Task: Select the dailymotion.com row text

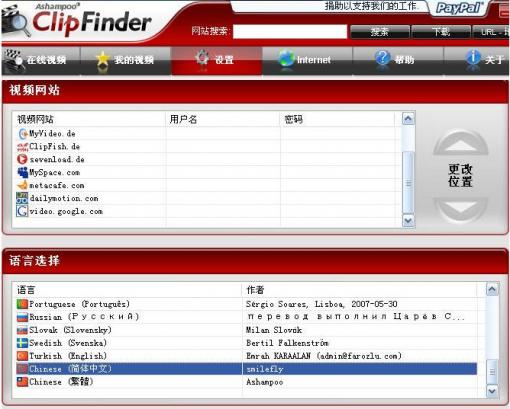Action: 64,198
